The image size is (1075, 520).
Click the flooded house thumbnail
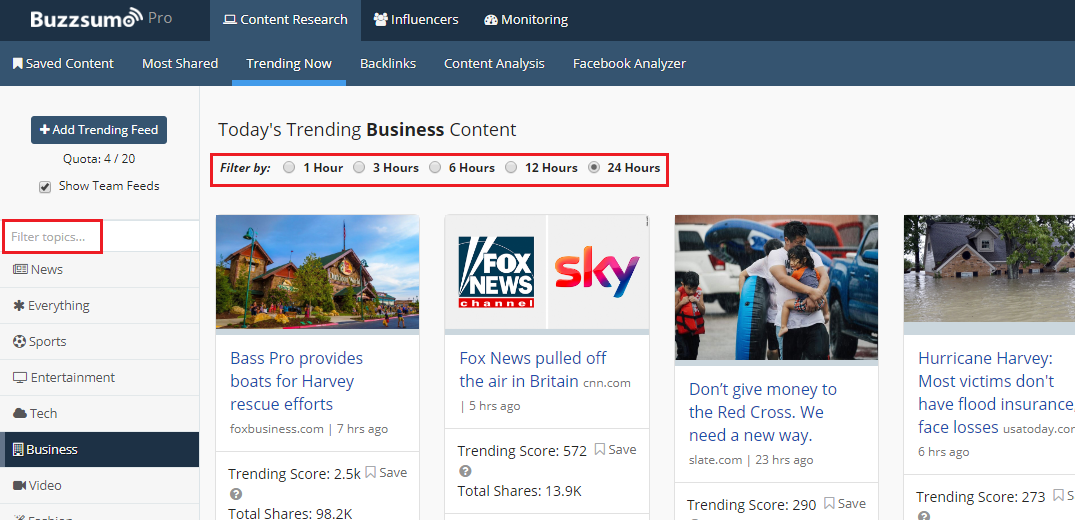coord(989,268)
